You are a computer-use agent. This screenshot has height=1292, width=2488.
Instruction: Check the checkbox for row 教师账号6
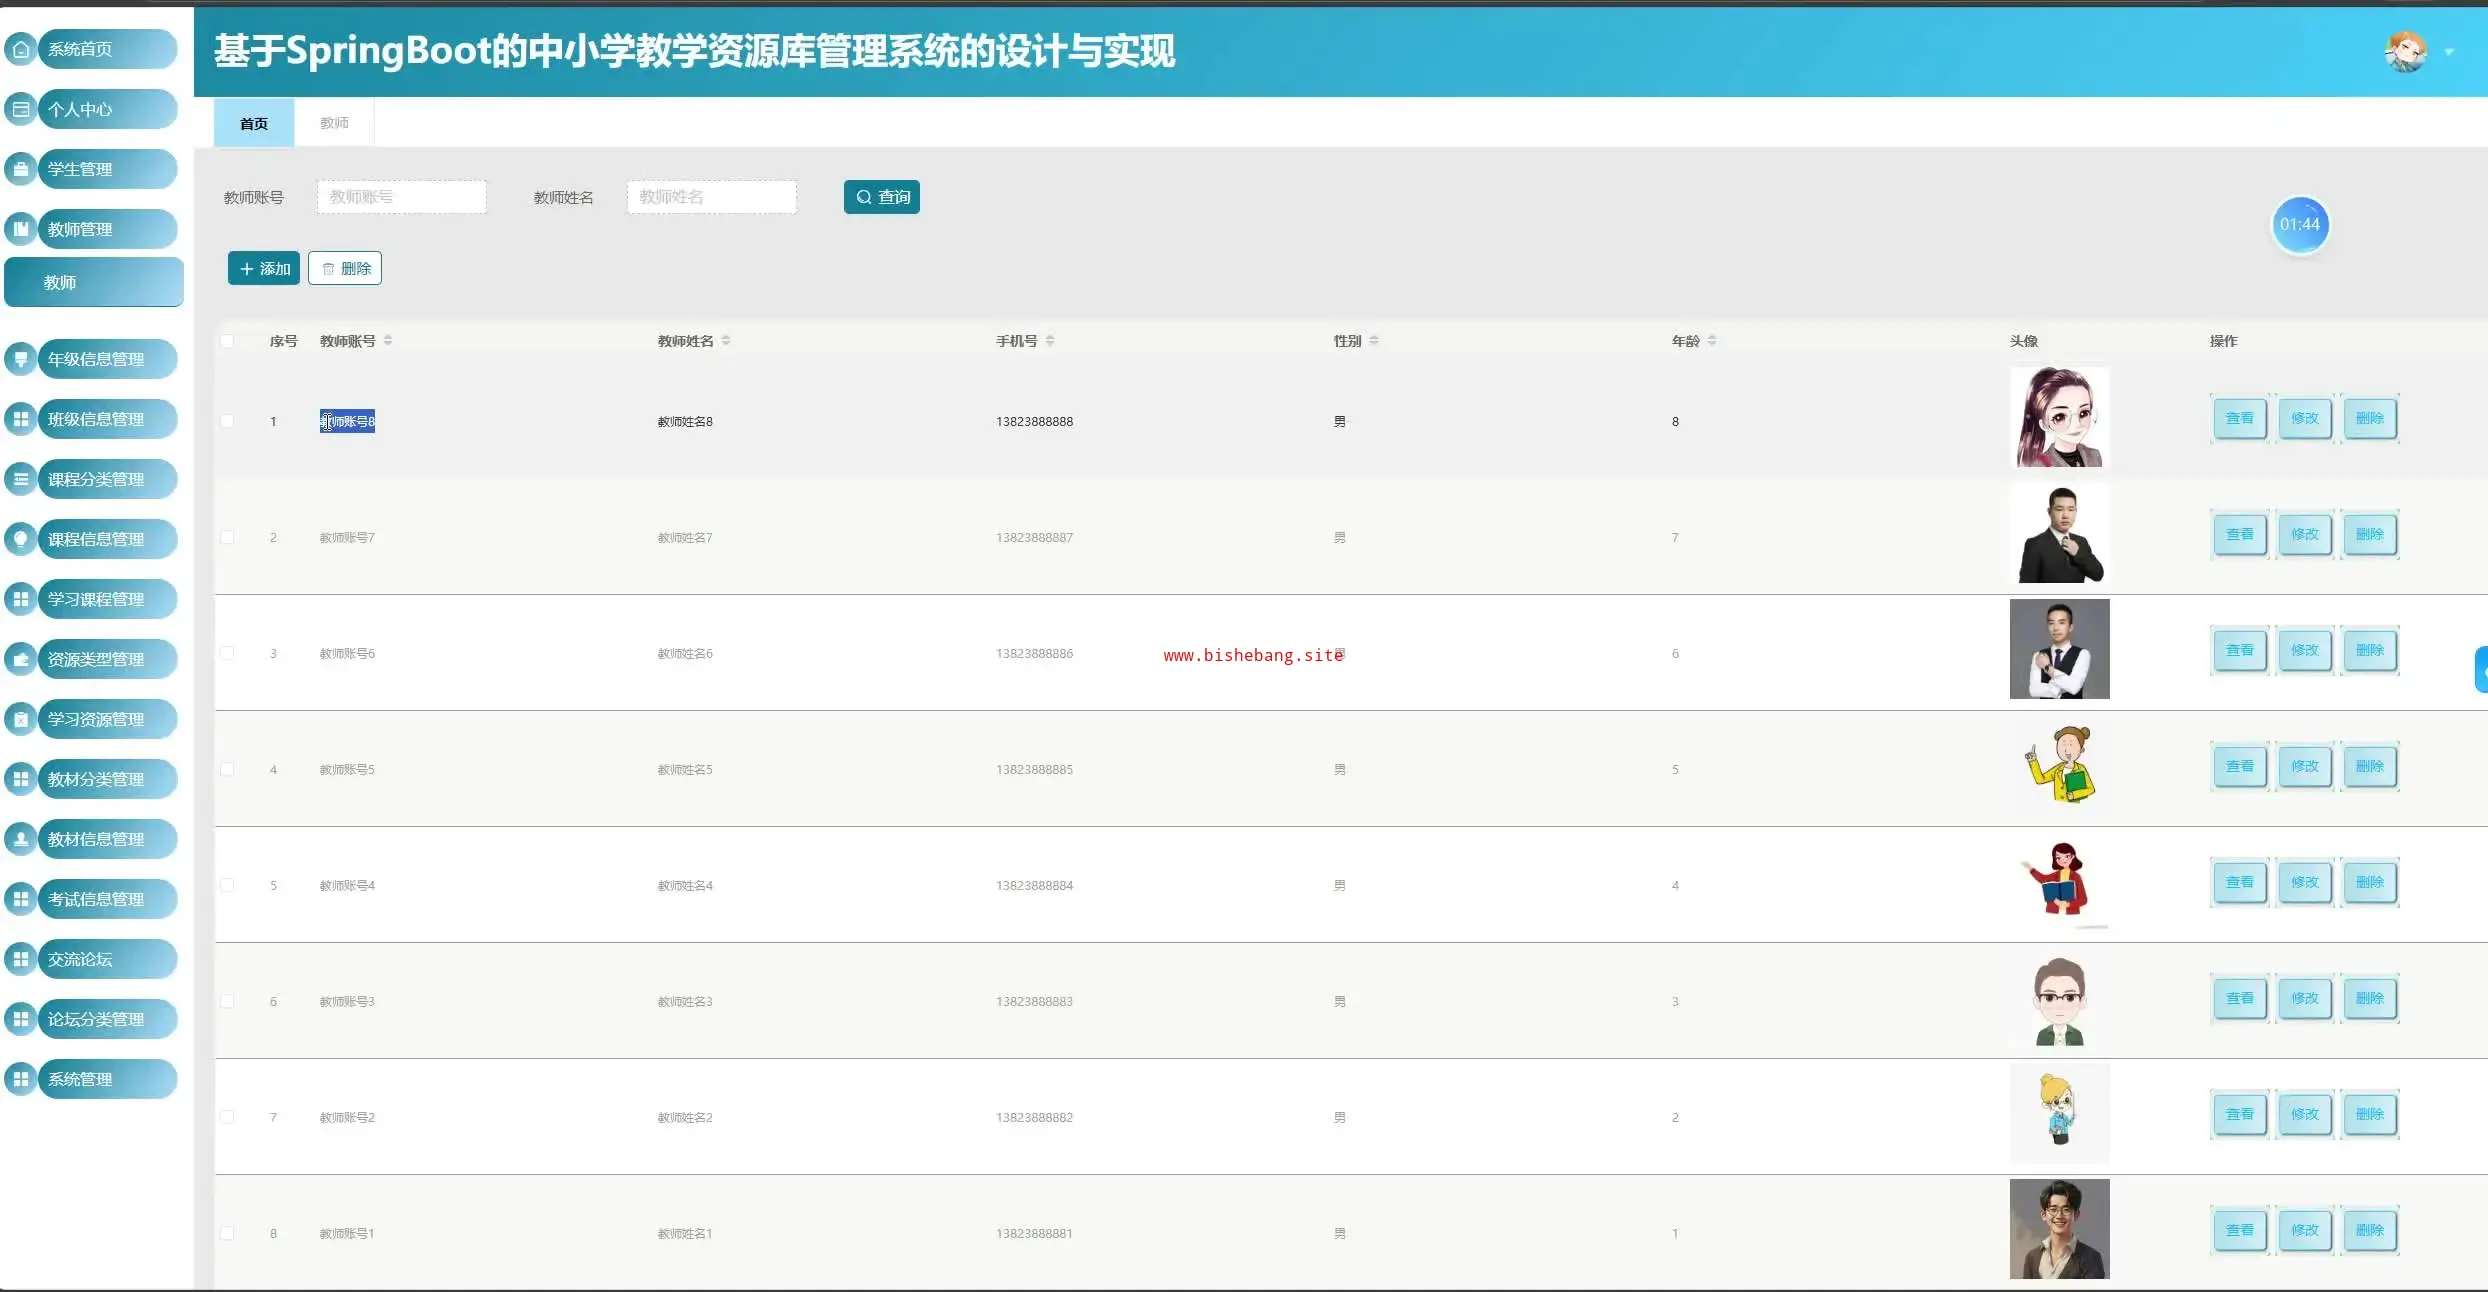228,653
